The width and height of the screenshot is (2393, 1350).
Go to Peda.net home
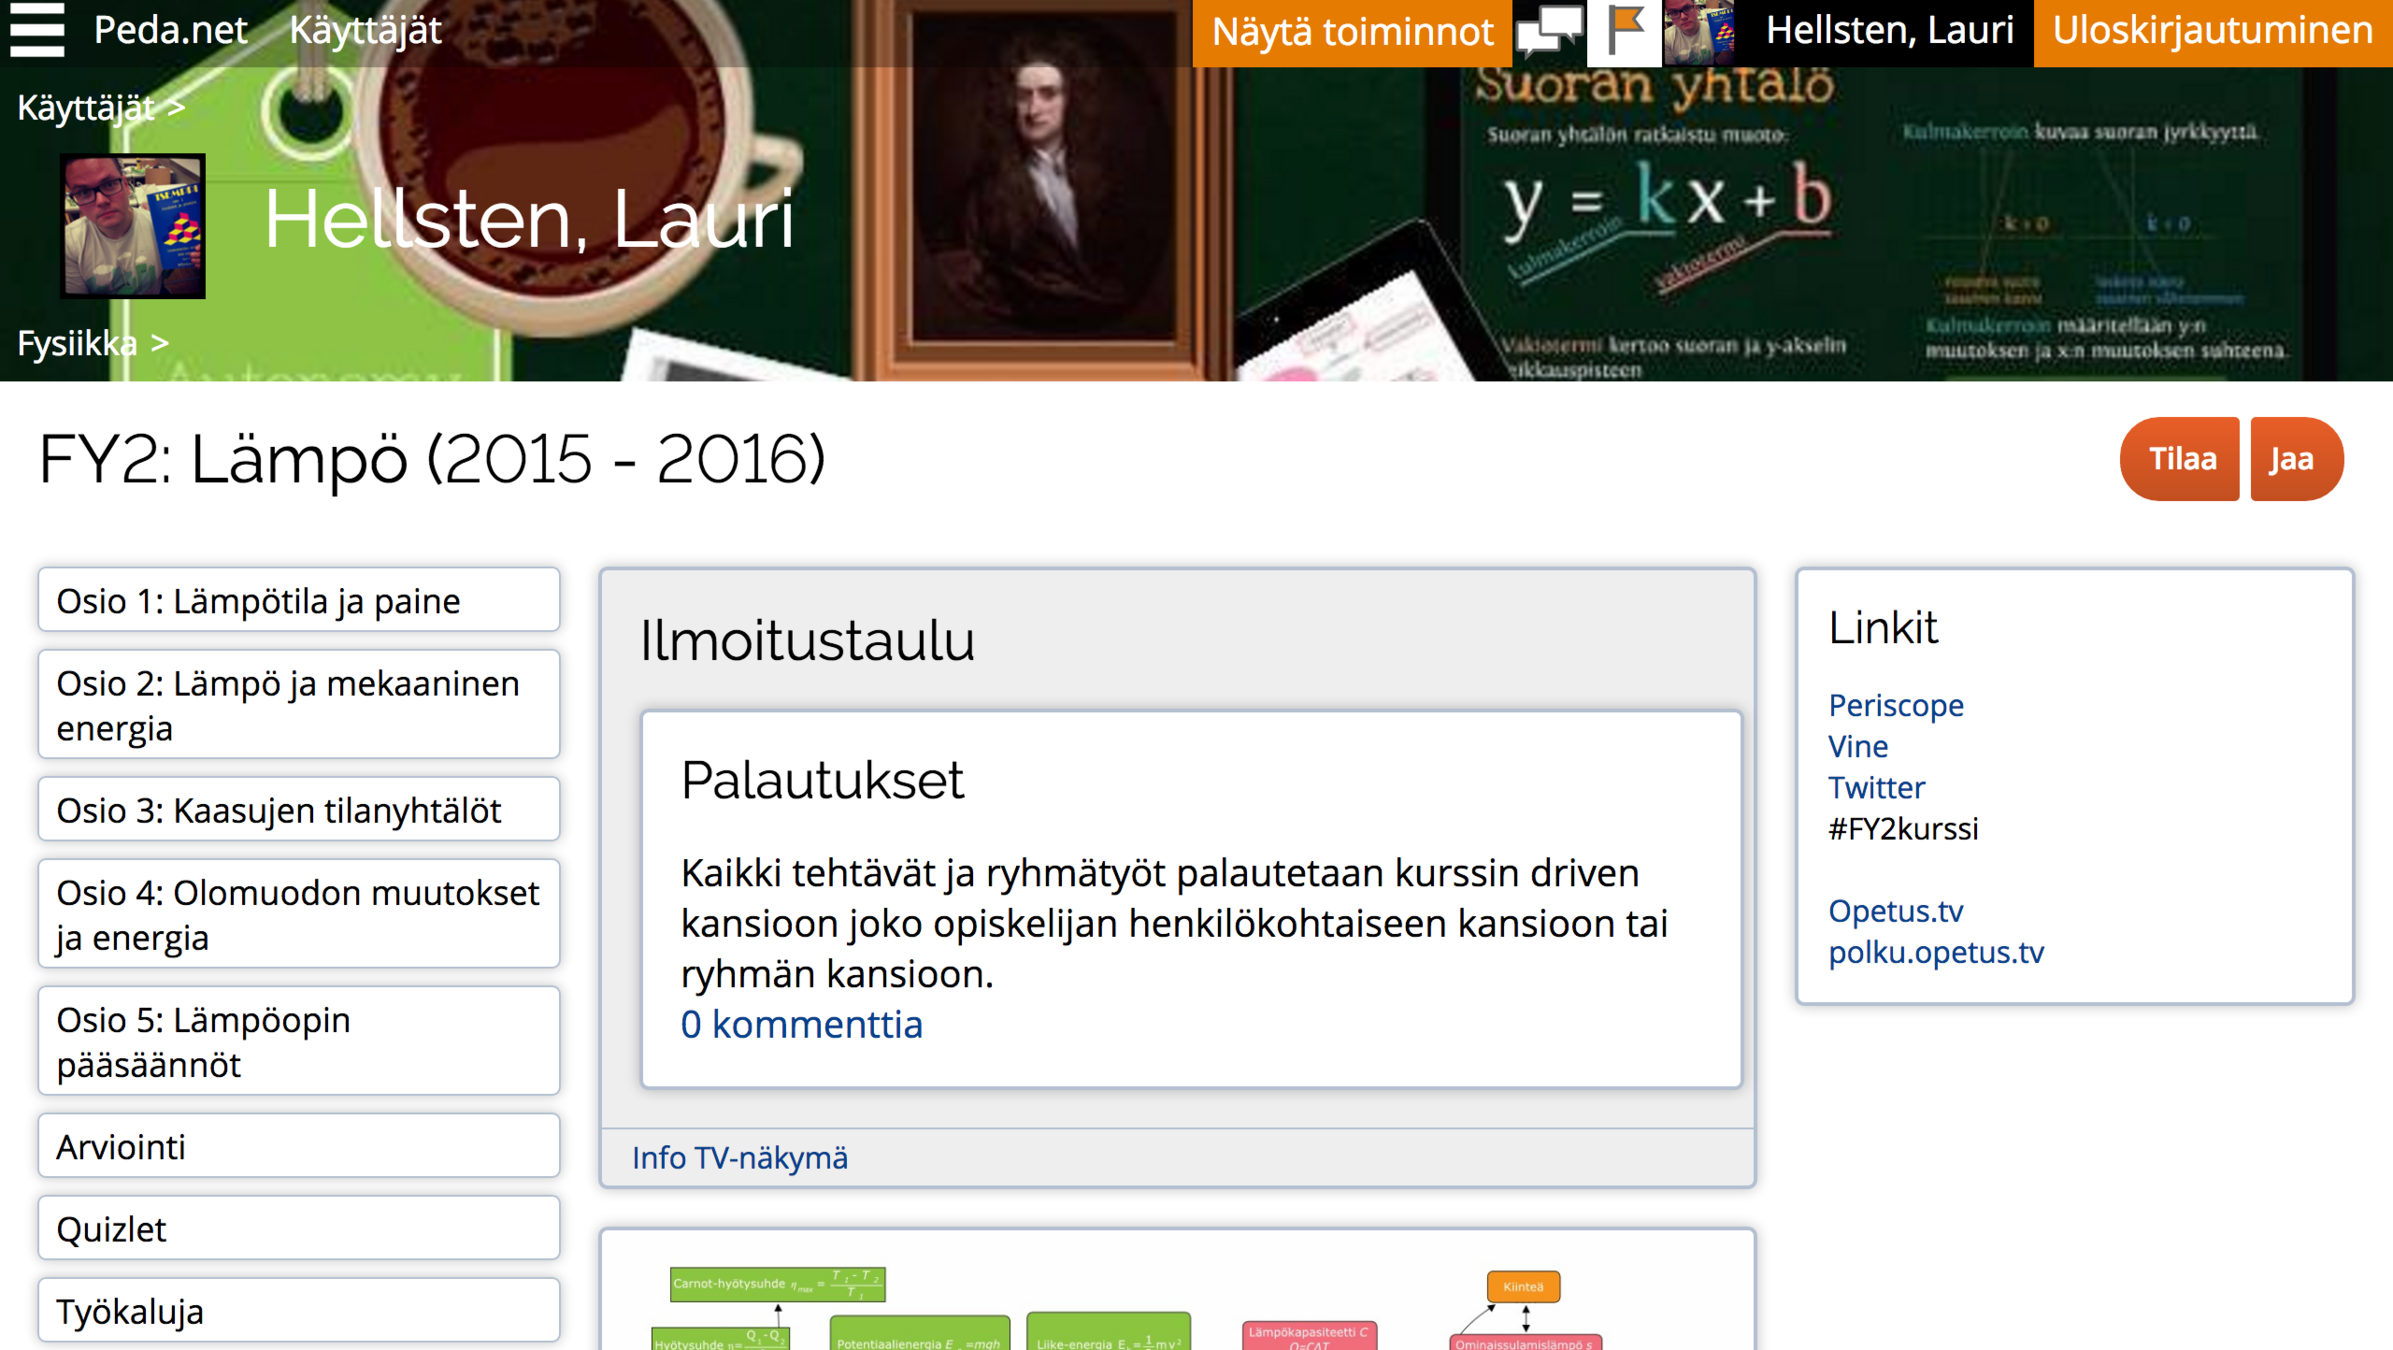point(170,30)
